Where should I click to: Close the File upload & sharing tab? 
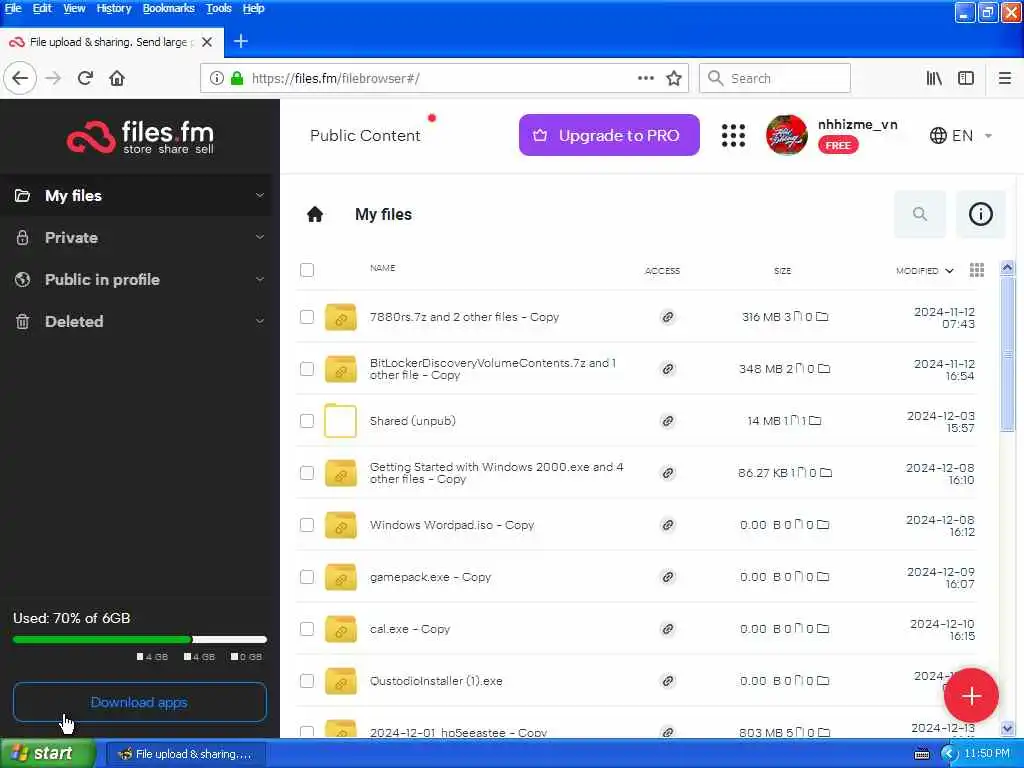(207, 42)
